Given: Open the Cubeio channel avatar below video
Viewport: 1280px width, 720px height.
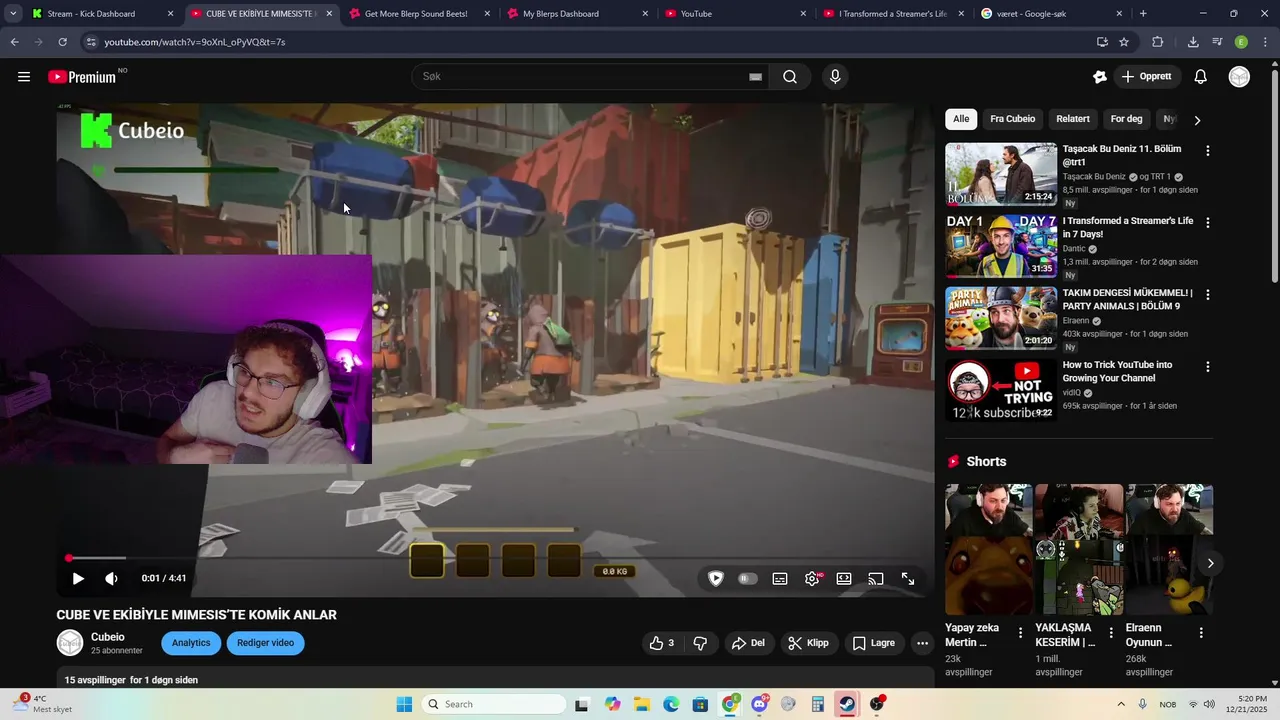Looking at the screenshot, I should tap(70, 643).
